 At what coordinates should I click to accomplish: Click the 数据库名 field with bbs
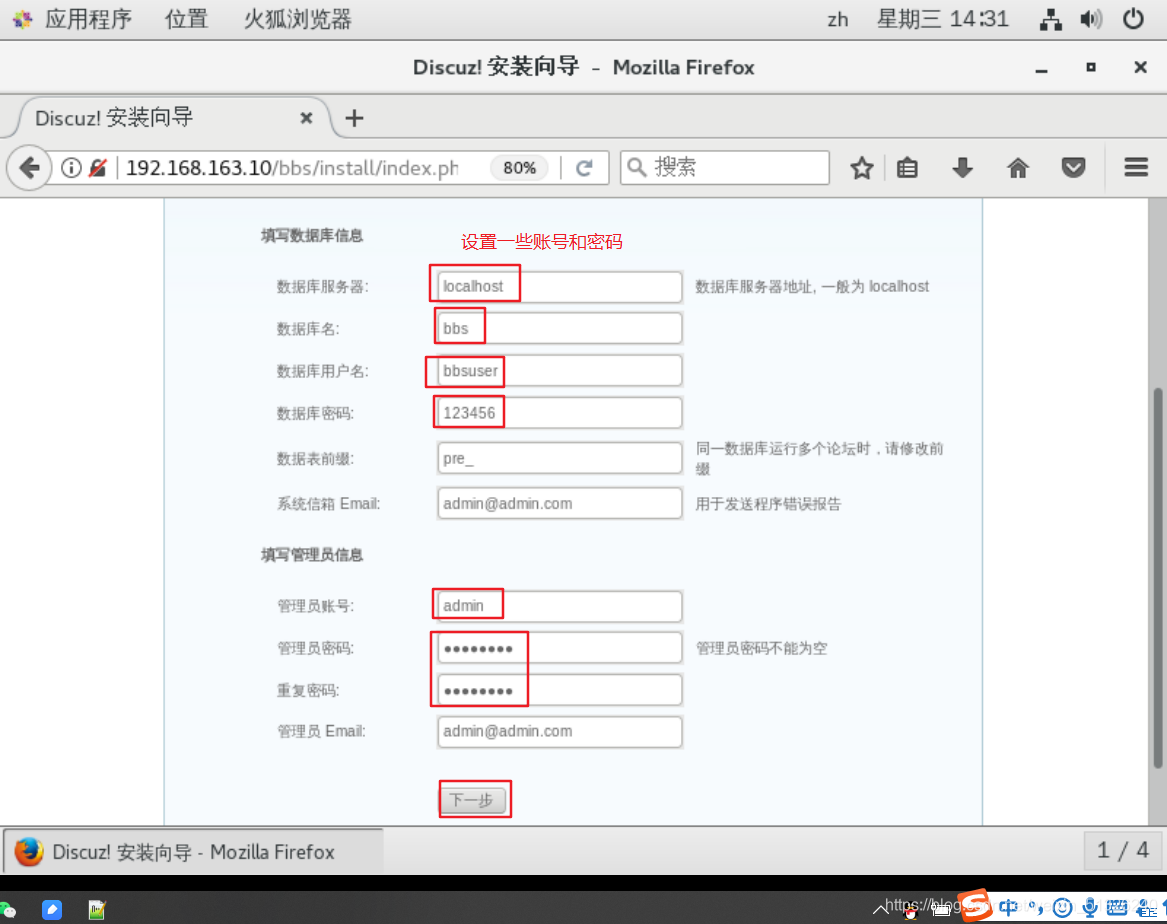[559, 328]
